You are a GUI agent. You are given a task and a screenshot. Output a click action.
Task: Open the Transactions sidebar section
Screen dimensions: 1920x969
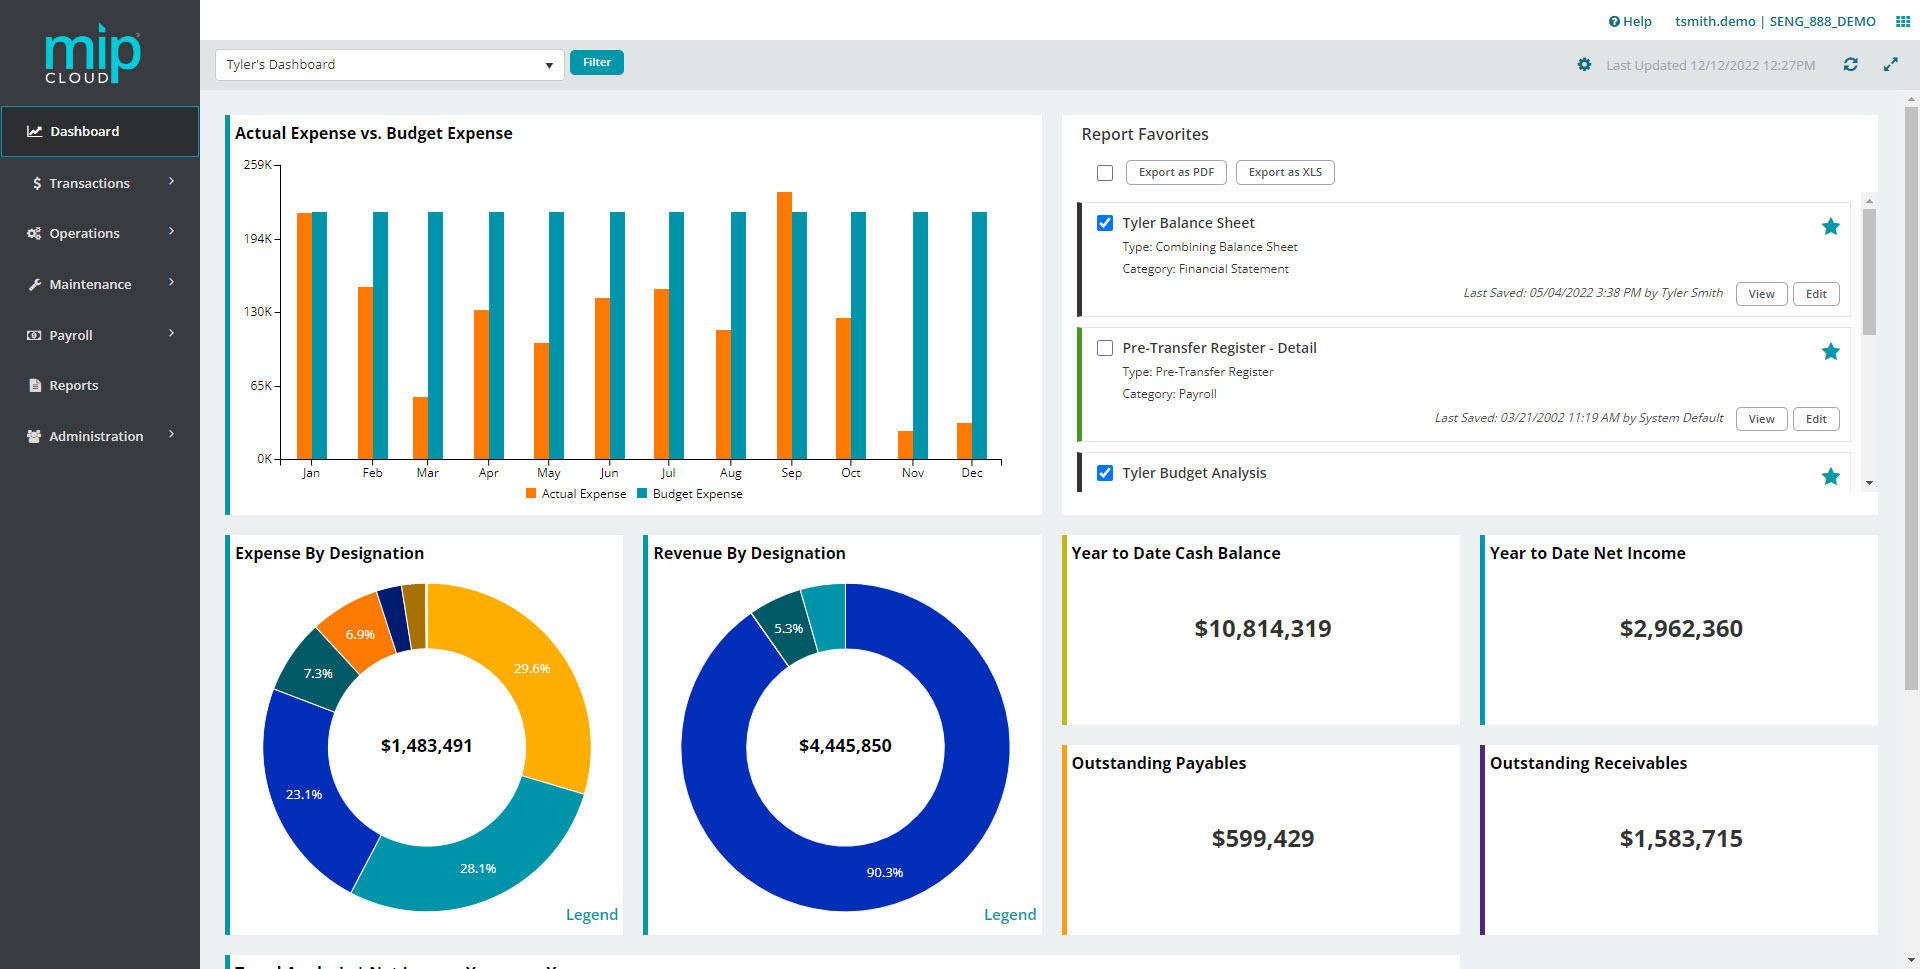click(90, 183)
